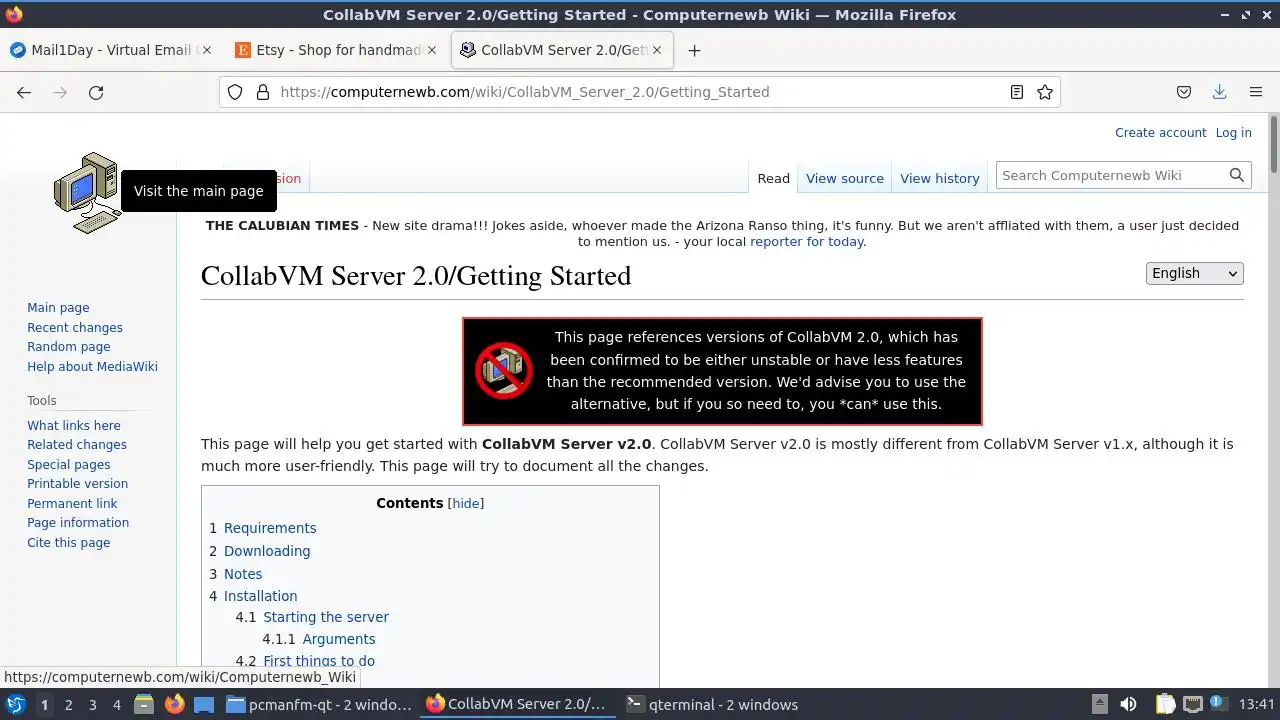Open What links here tool
The image size is (1280, 720).
(74, 425)
